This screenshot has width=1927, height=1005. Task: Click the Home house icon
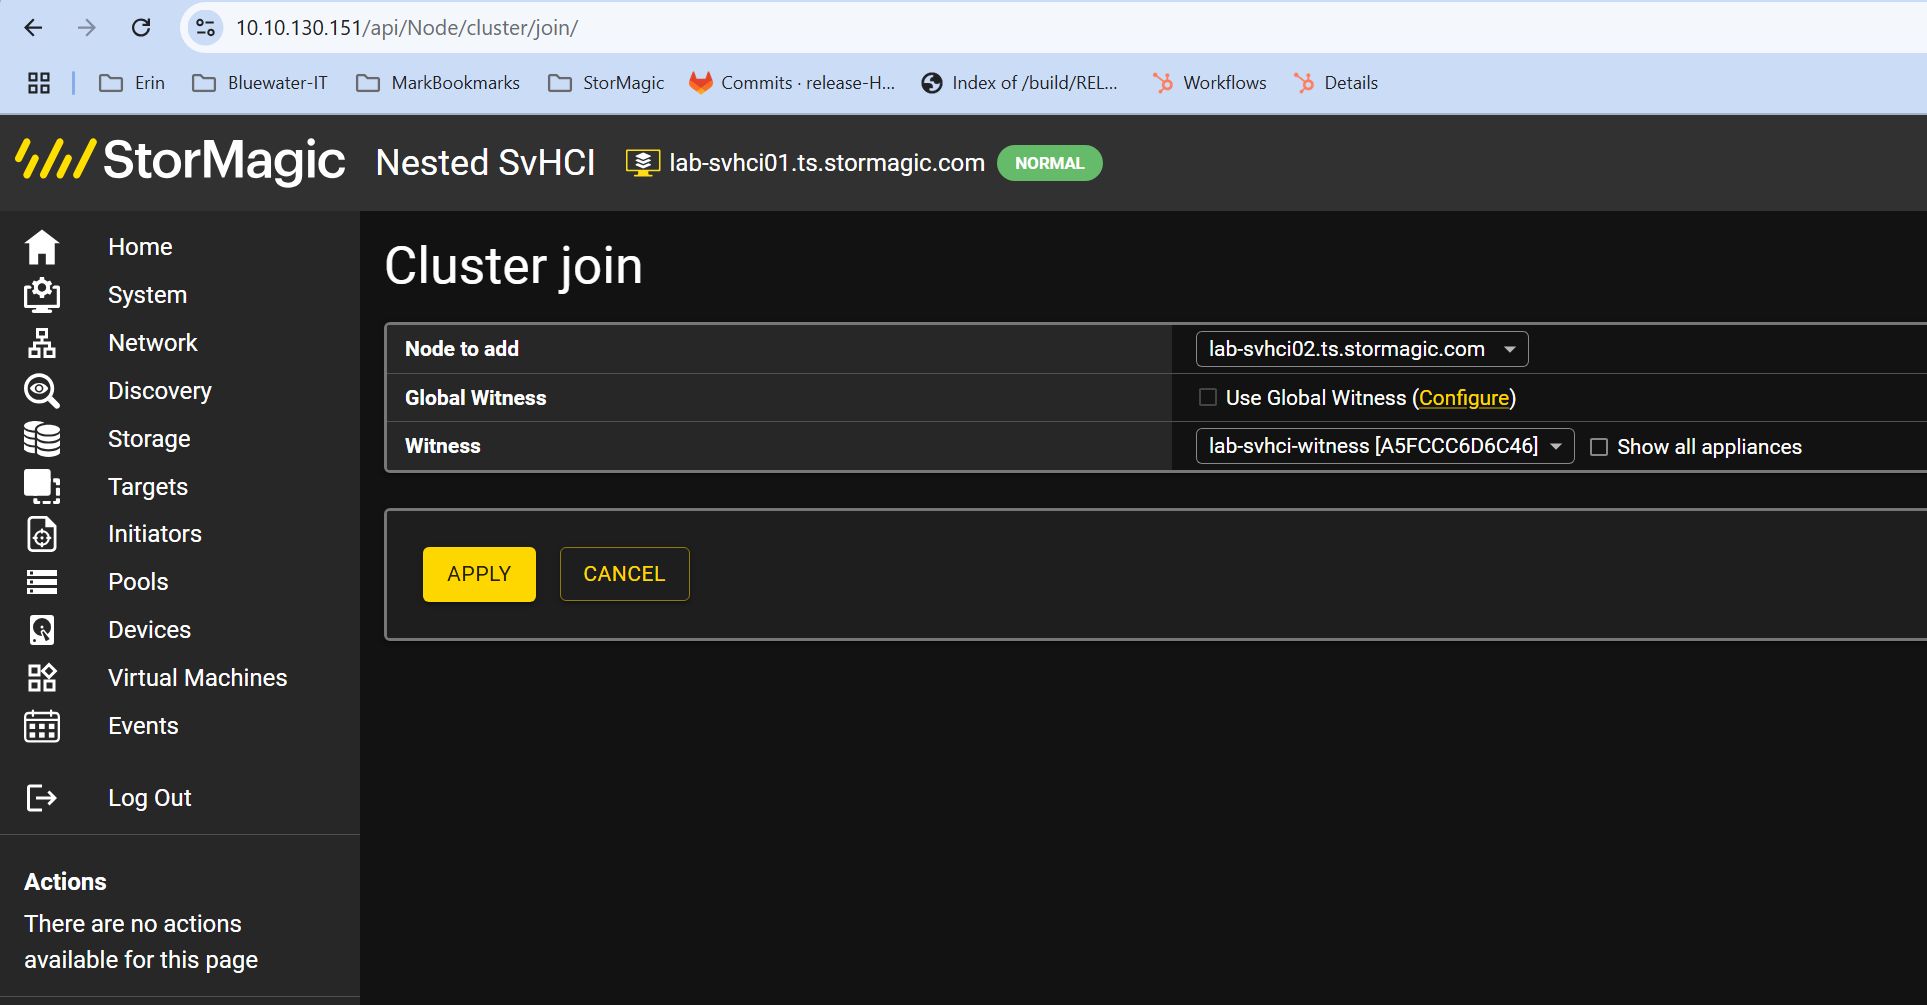[42, 247]
